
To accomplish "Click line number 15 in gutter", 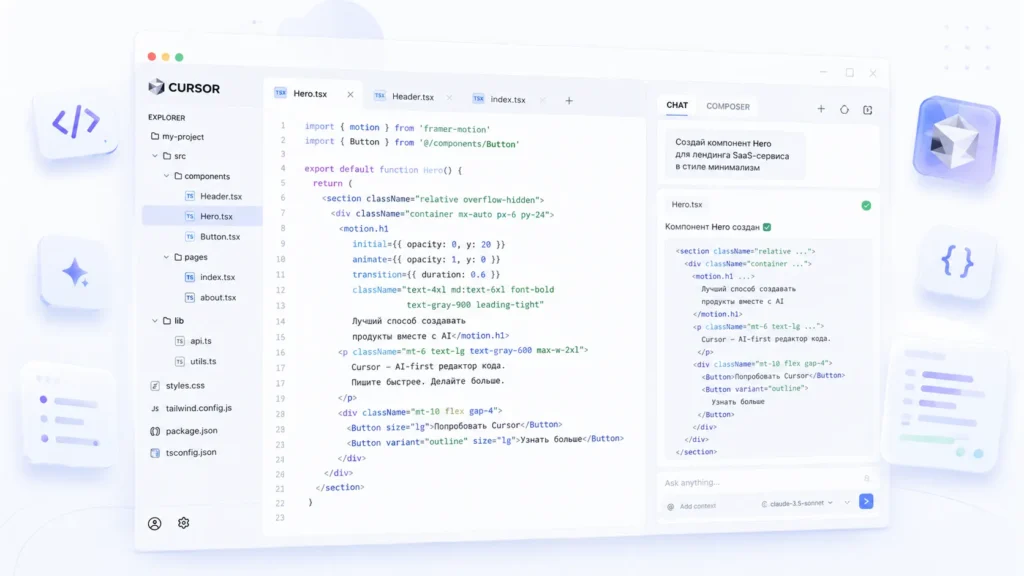I will (280, 337).
